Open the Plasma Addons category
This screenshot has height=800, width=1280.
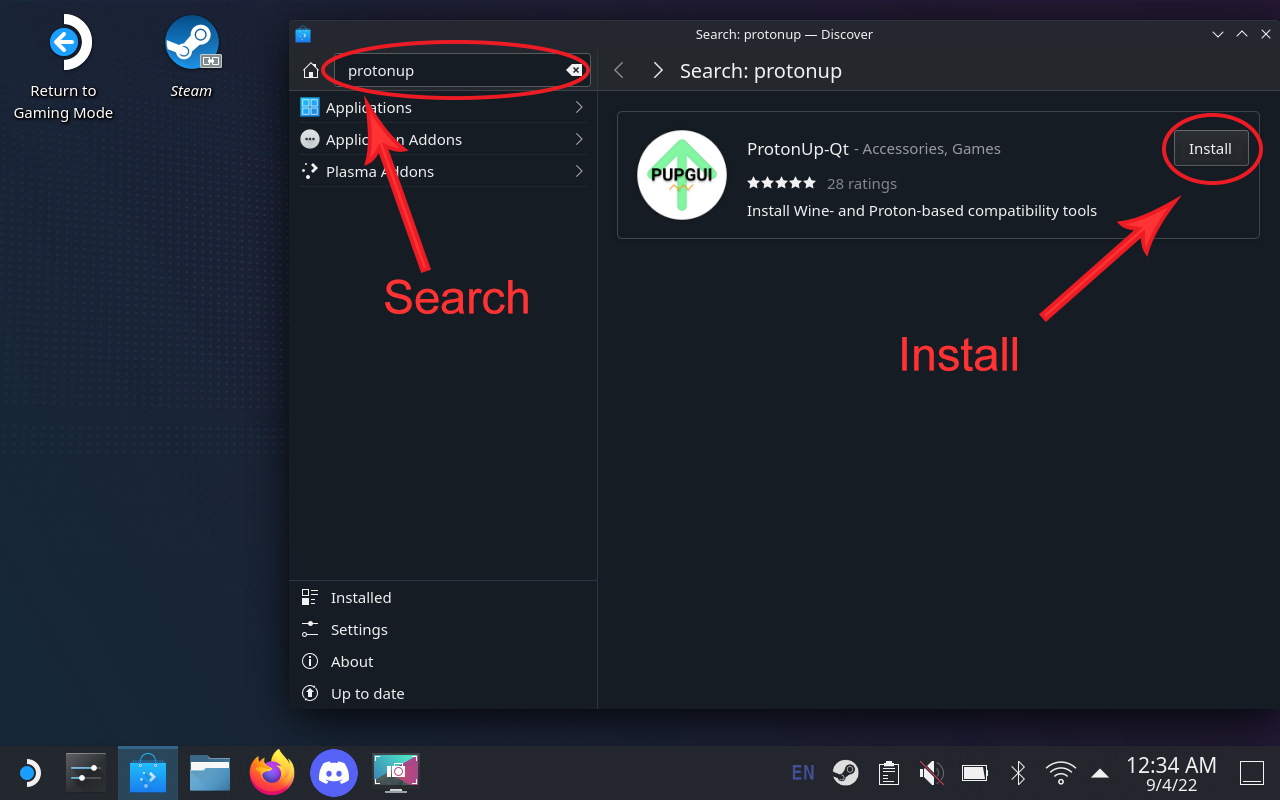[x=443, y=171]
